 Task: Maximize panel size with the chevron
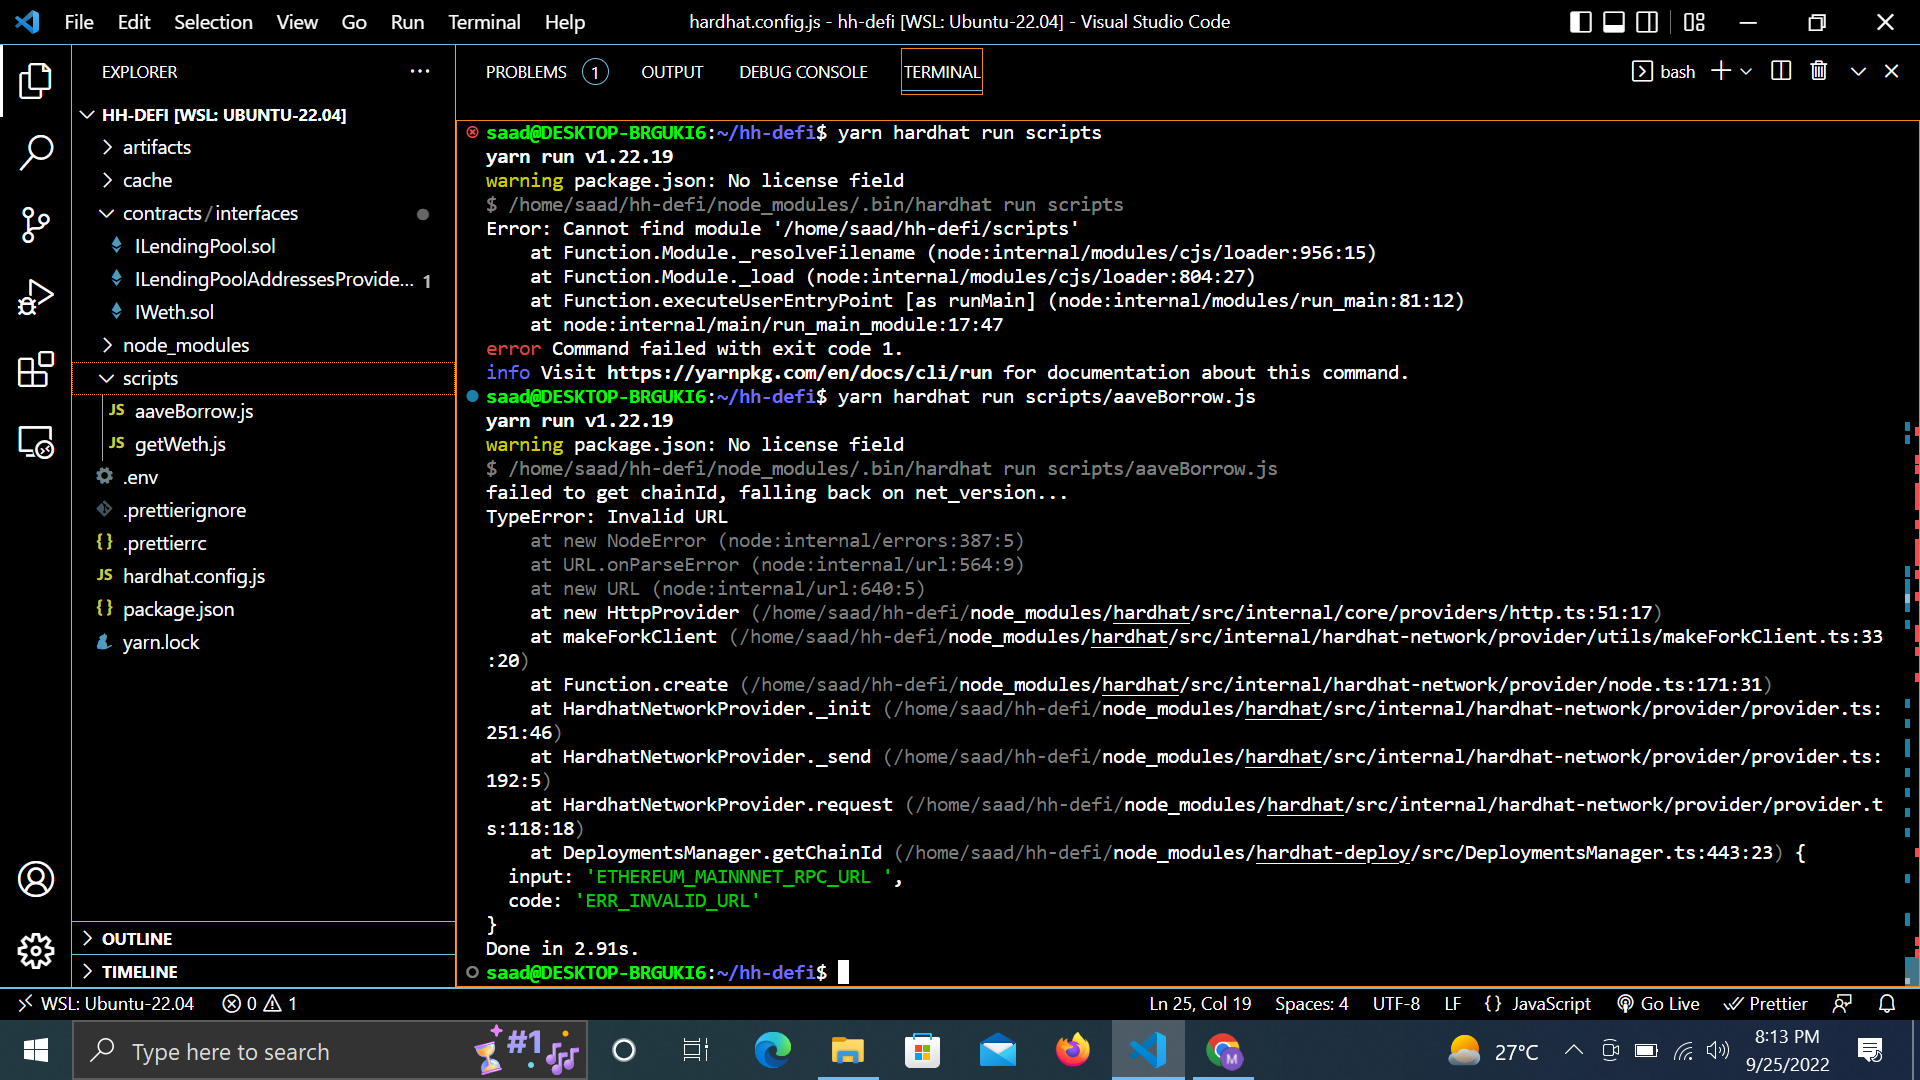pos(1858,71)
